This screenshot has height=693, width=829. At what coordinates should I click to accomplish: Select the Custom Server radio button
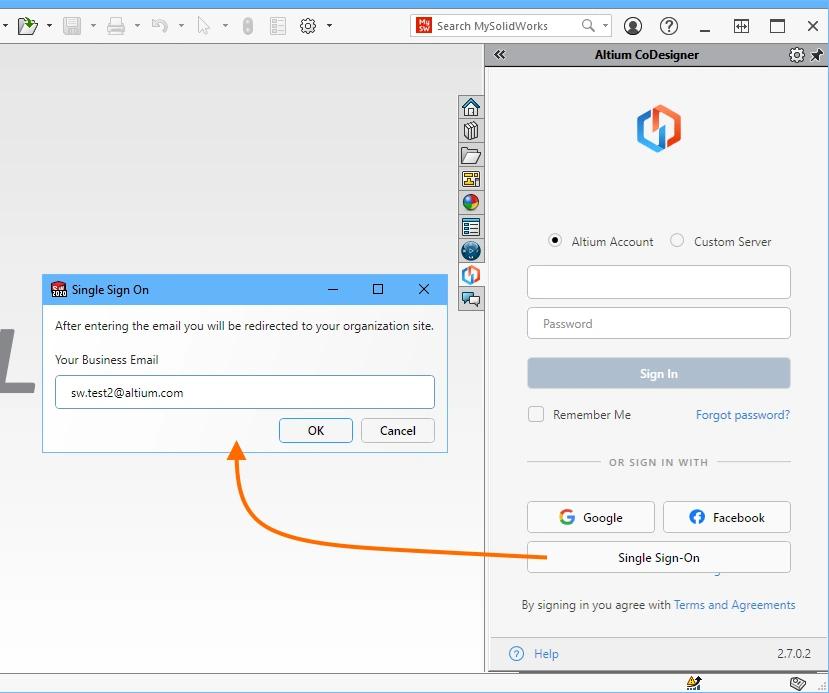[x=676, y=241]
